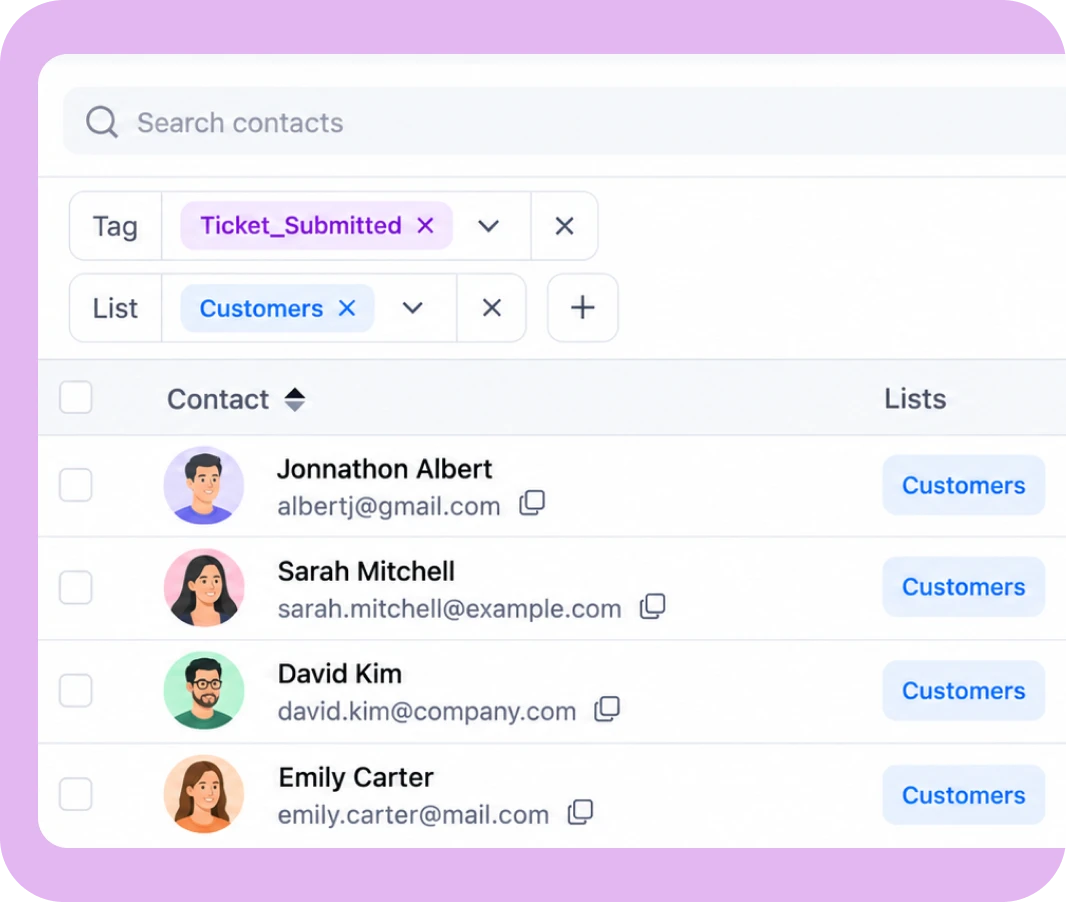Open Sarah Mitchell's avatar
This screenshot has height=902, width=1066.
(204, 588)
